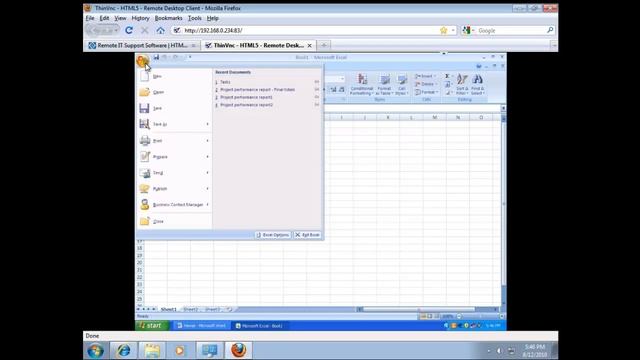Switch to Remote IT Support Software tab
Image resolution: width=640 pixels, height=360 pixels.
pyautogui.click(x=142, y=45)
